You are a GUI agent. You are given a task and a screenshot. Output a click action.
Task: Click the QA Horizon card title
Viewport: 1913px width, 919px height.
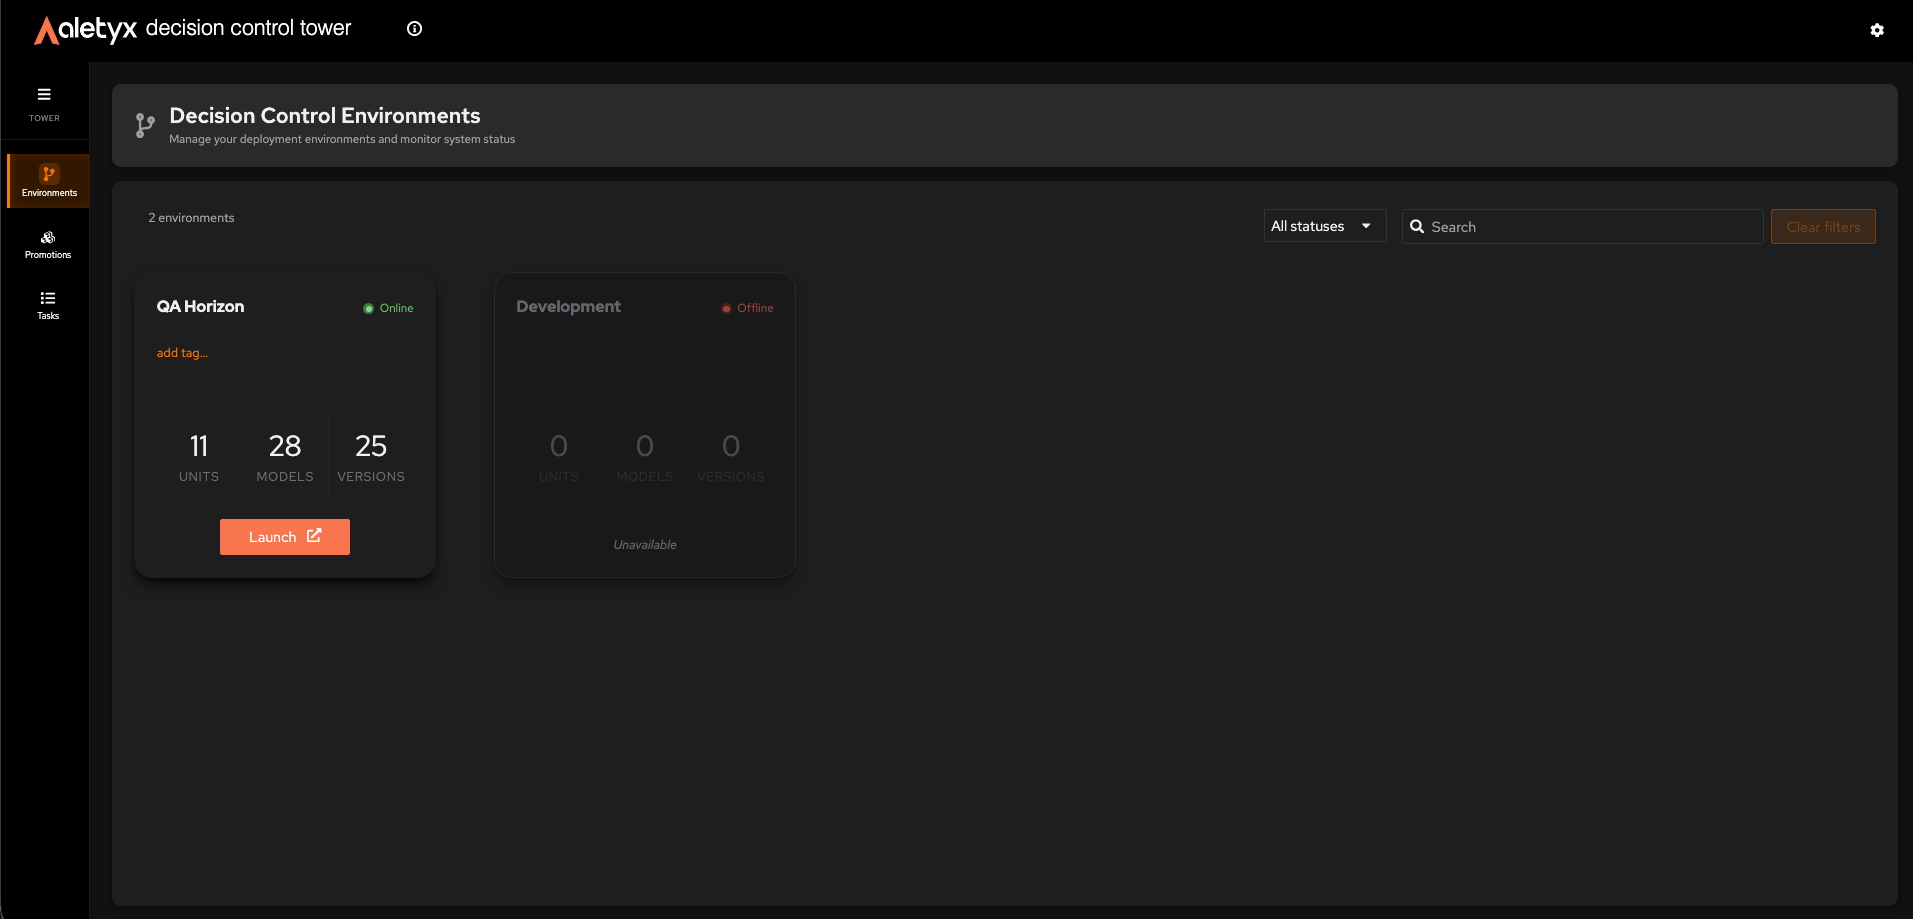point(200,307)
